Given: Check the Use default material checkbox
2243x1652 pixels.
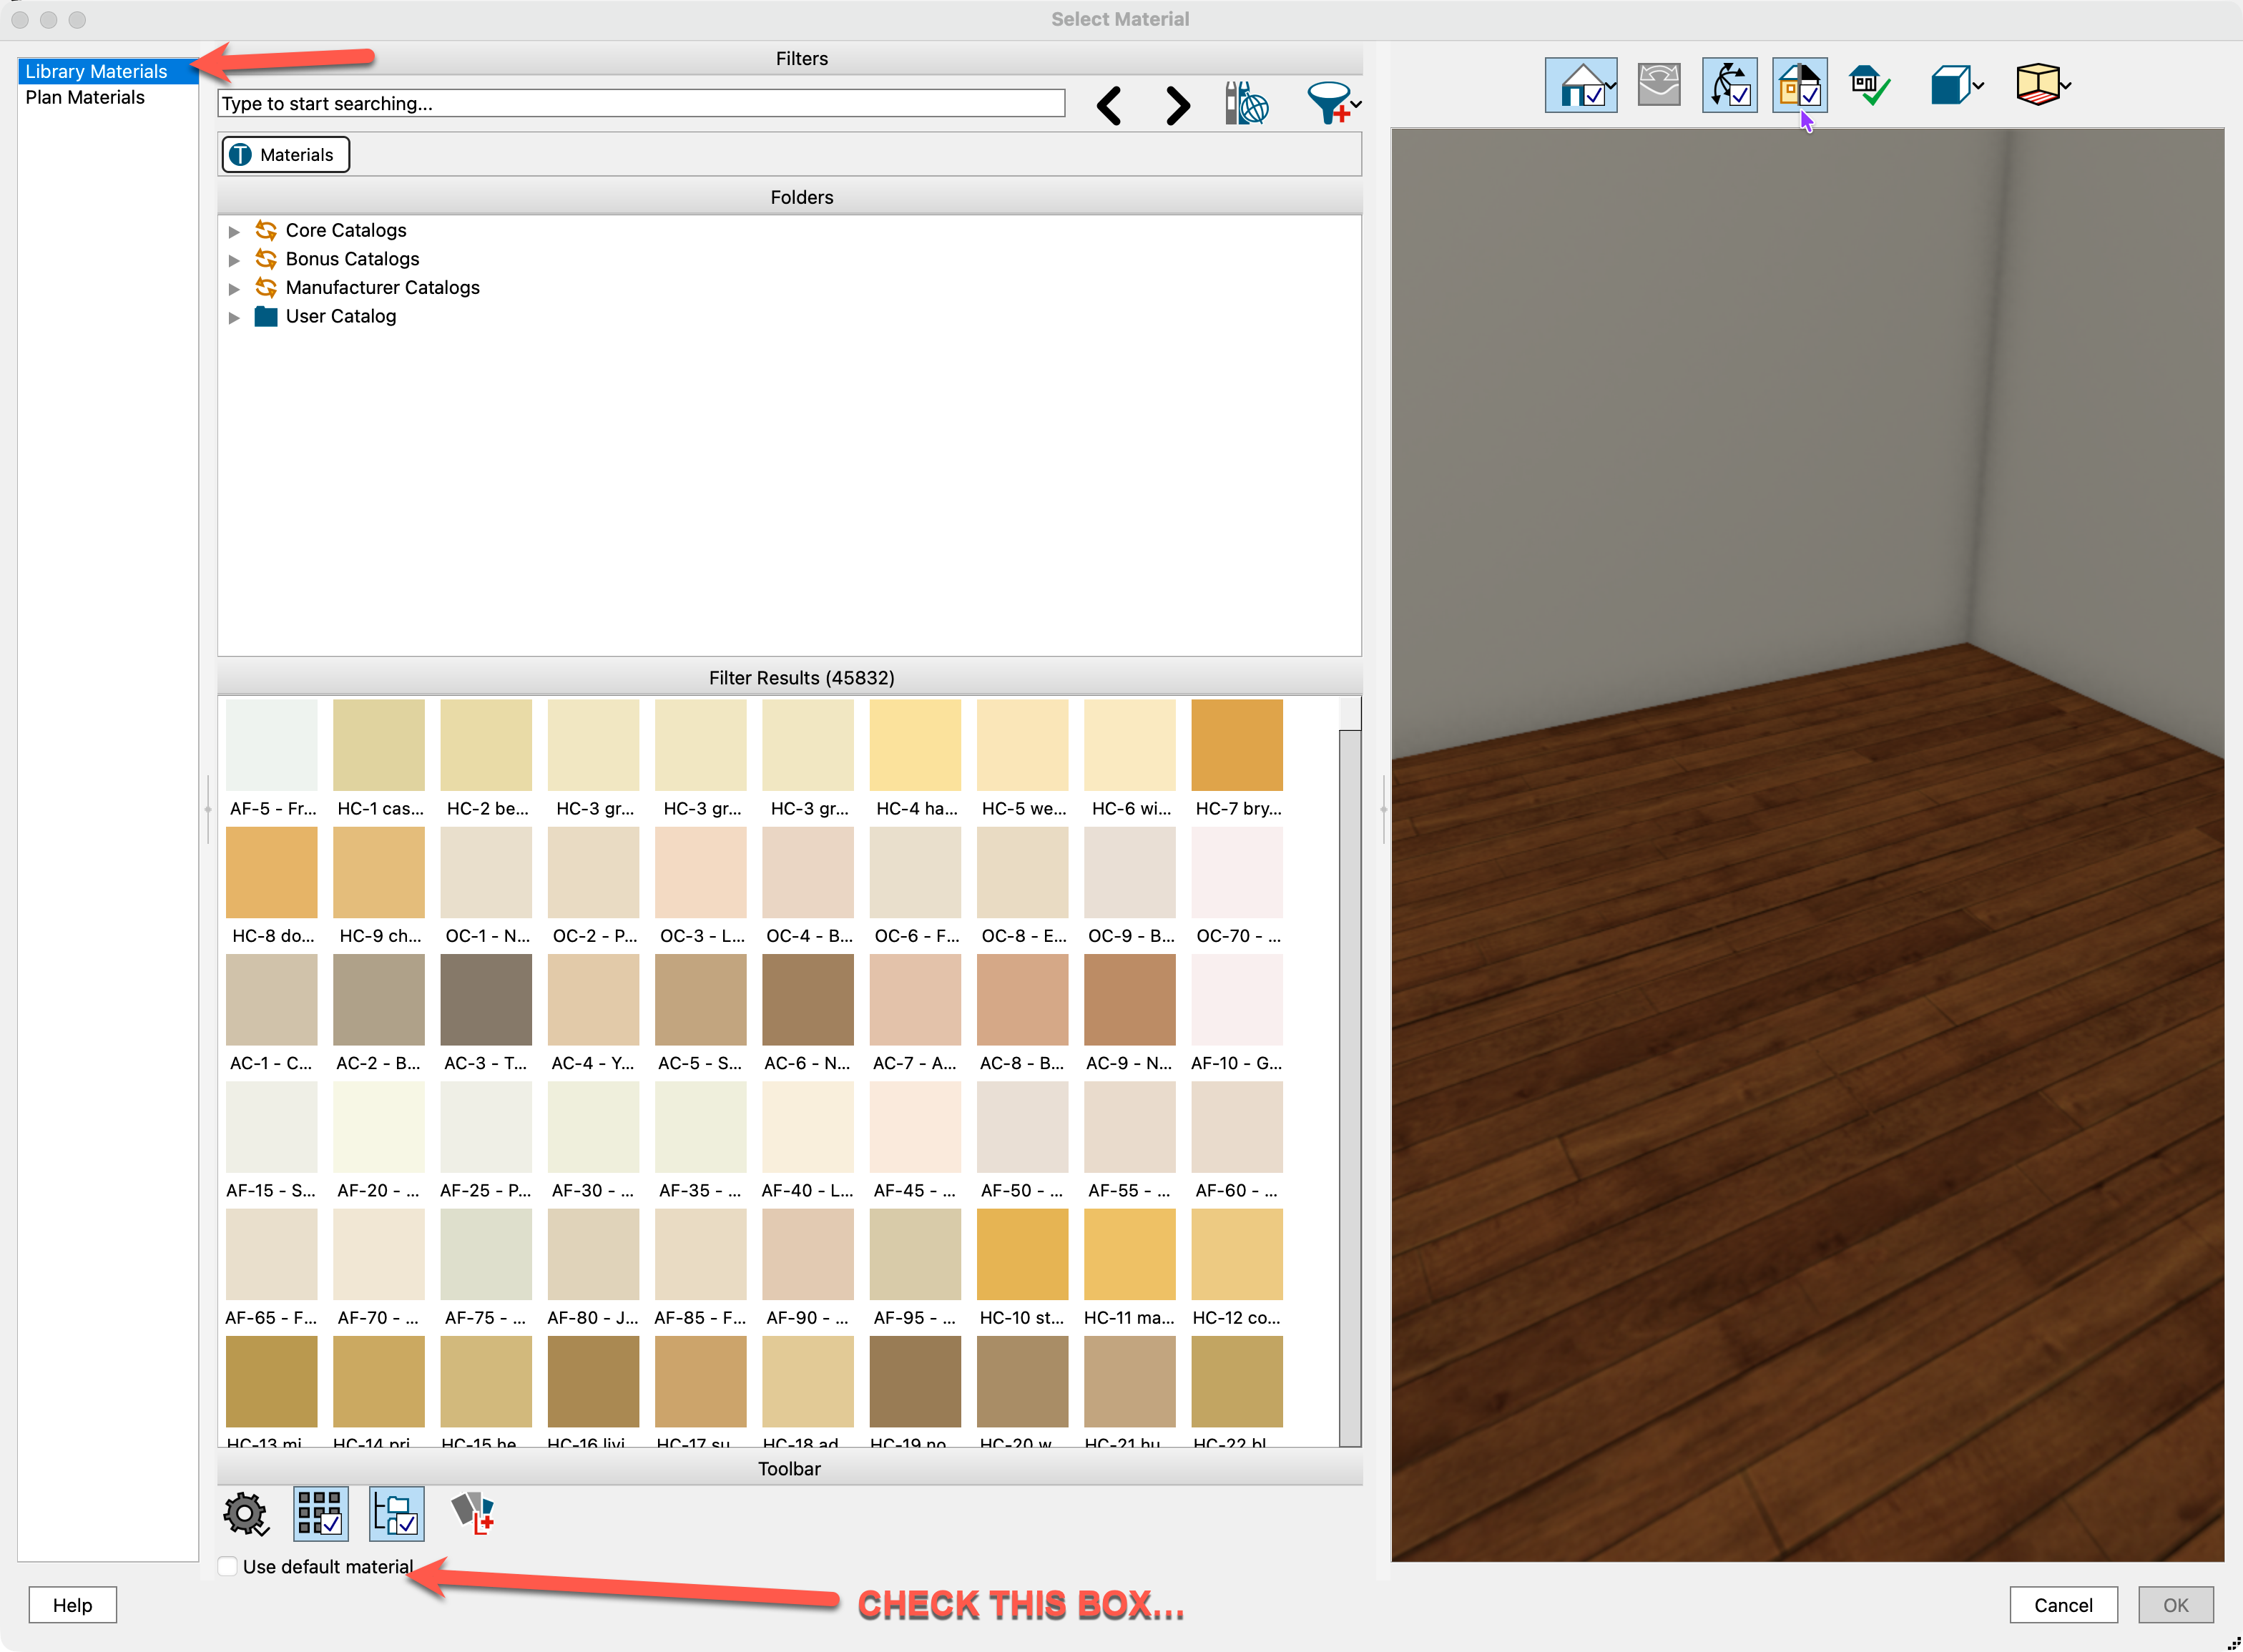Looking at the screenshot, I should tap(229, 1566).
